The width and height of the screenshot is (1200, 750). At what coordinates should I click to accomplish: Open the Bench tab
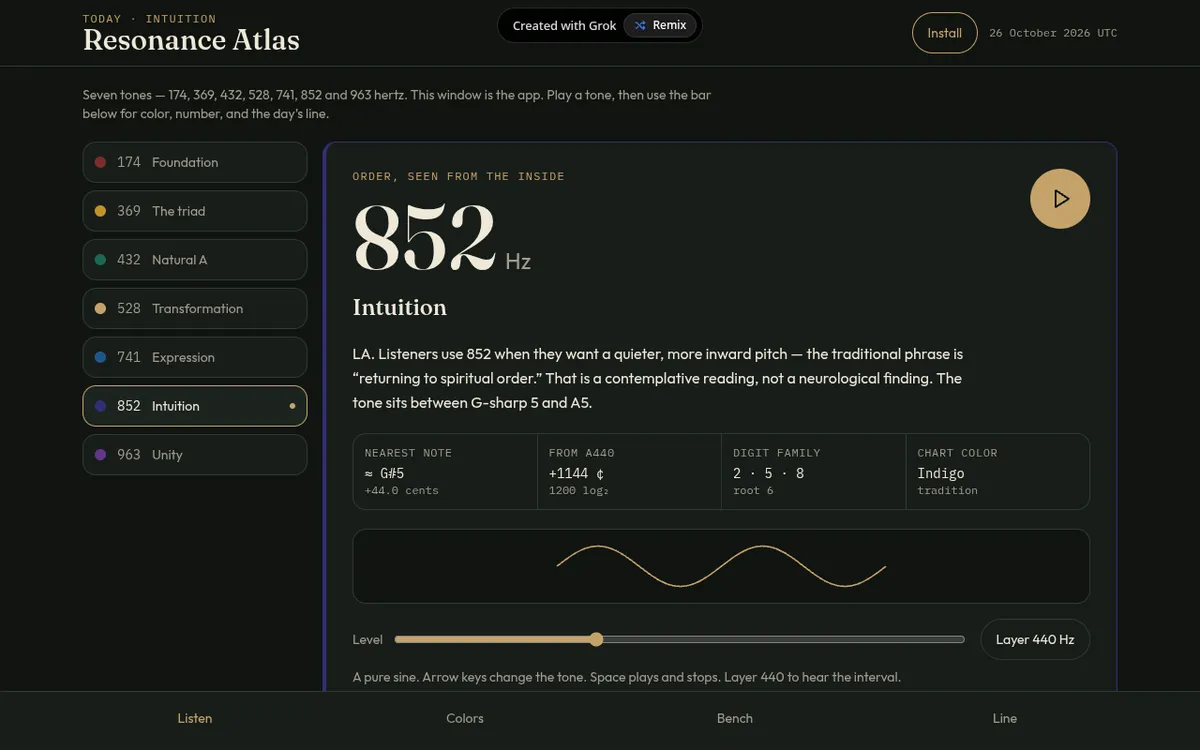[x=735, y=718]
